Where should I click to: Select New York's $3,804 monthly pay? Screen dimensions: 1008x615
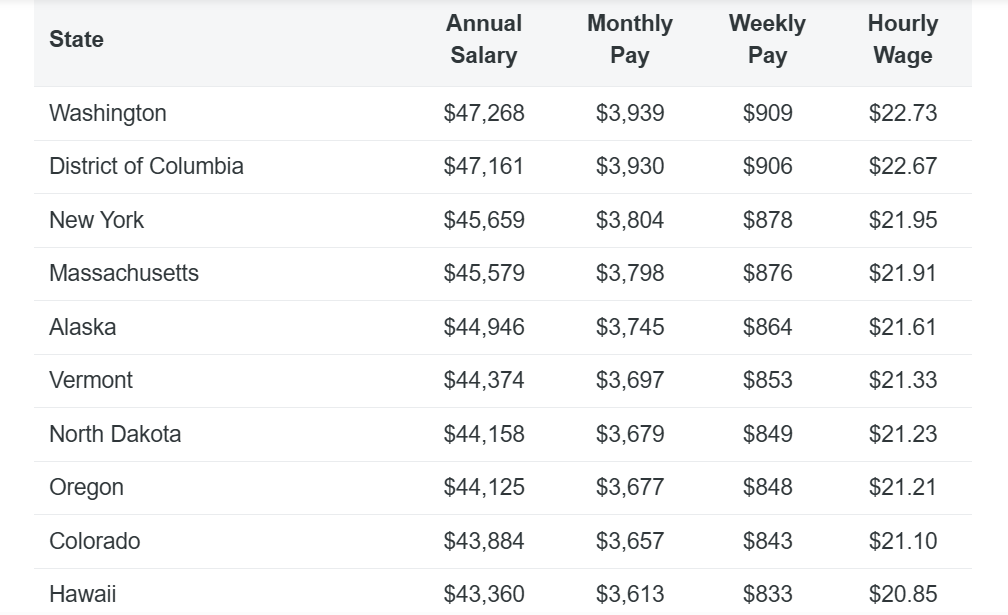[630, 220]
